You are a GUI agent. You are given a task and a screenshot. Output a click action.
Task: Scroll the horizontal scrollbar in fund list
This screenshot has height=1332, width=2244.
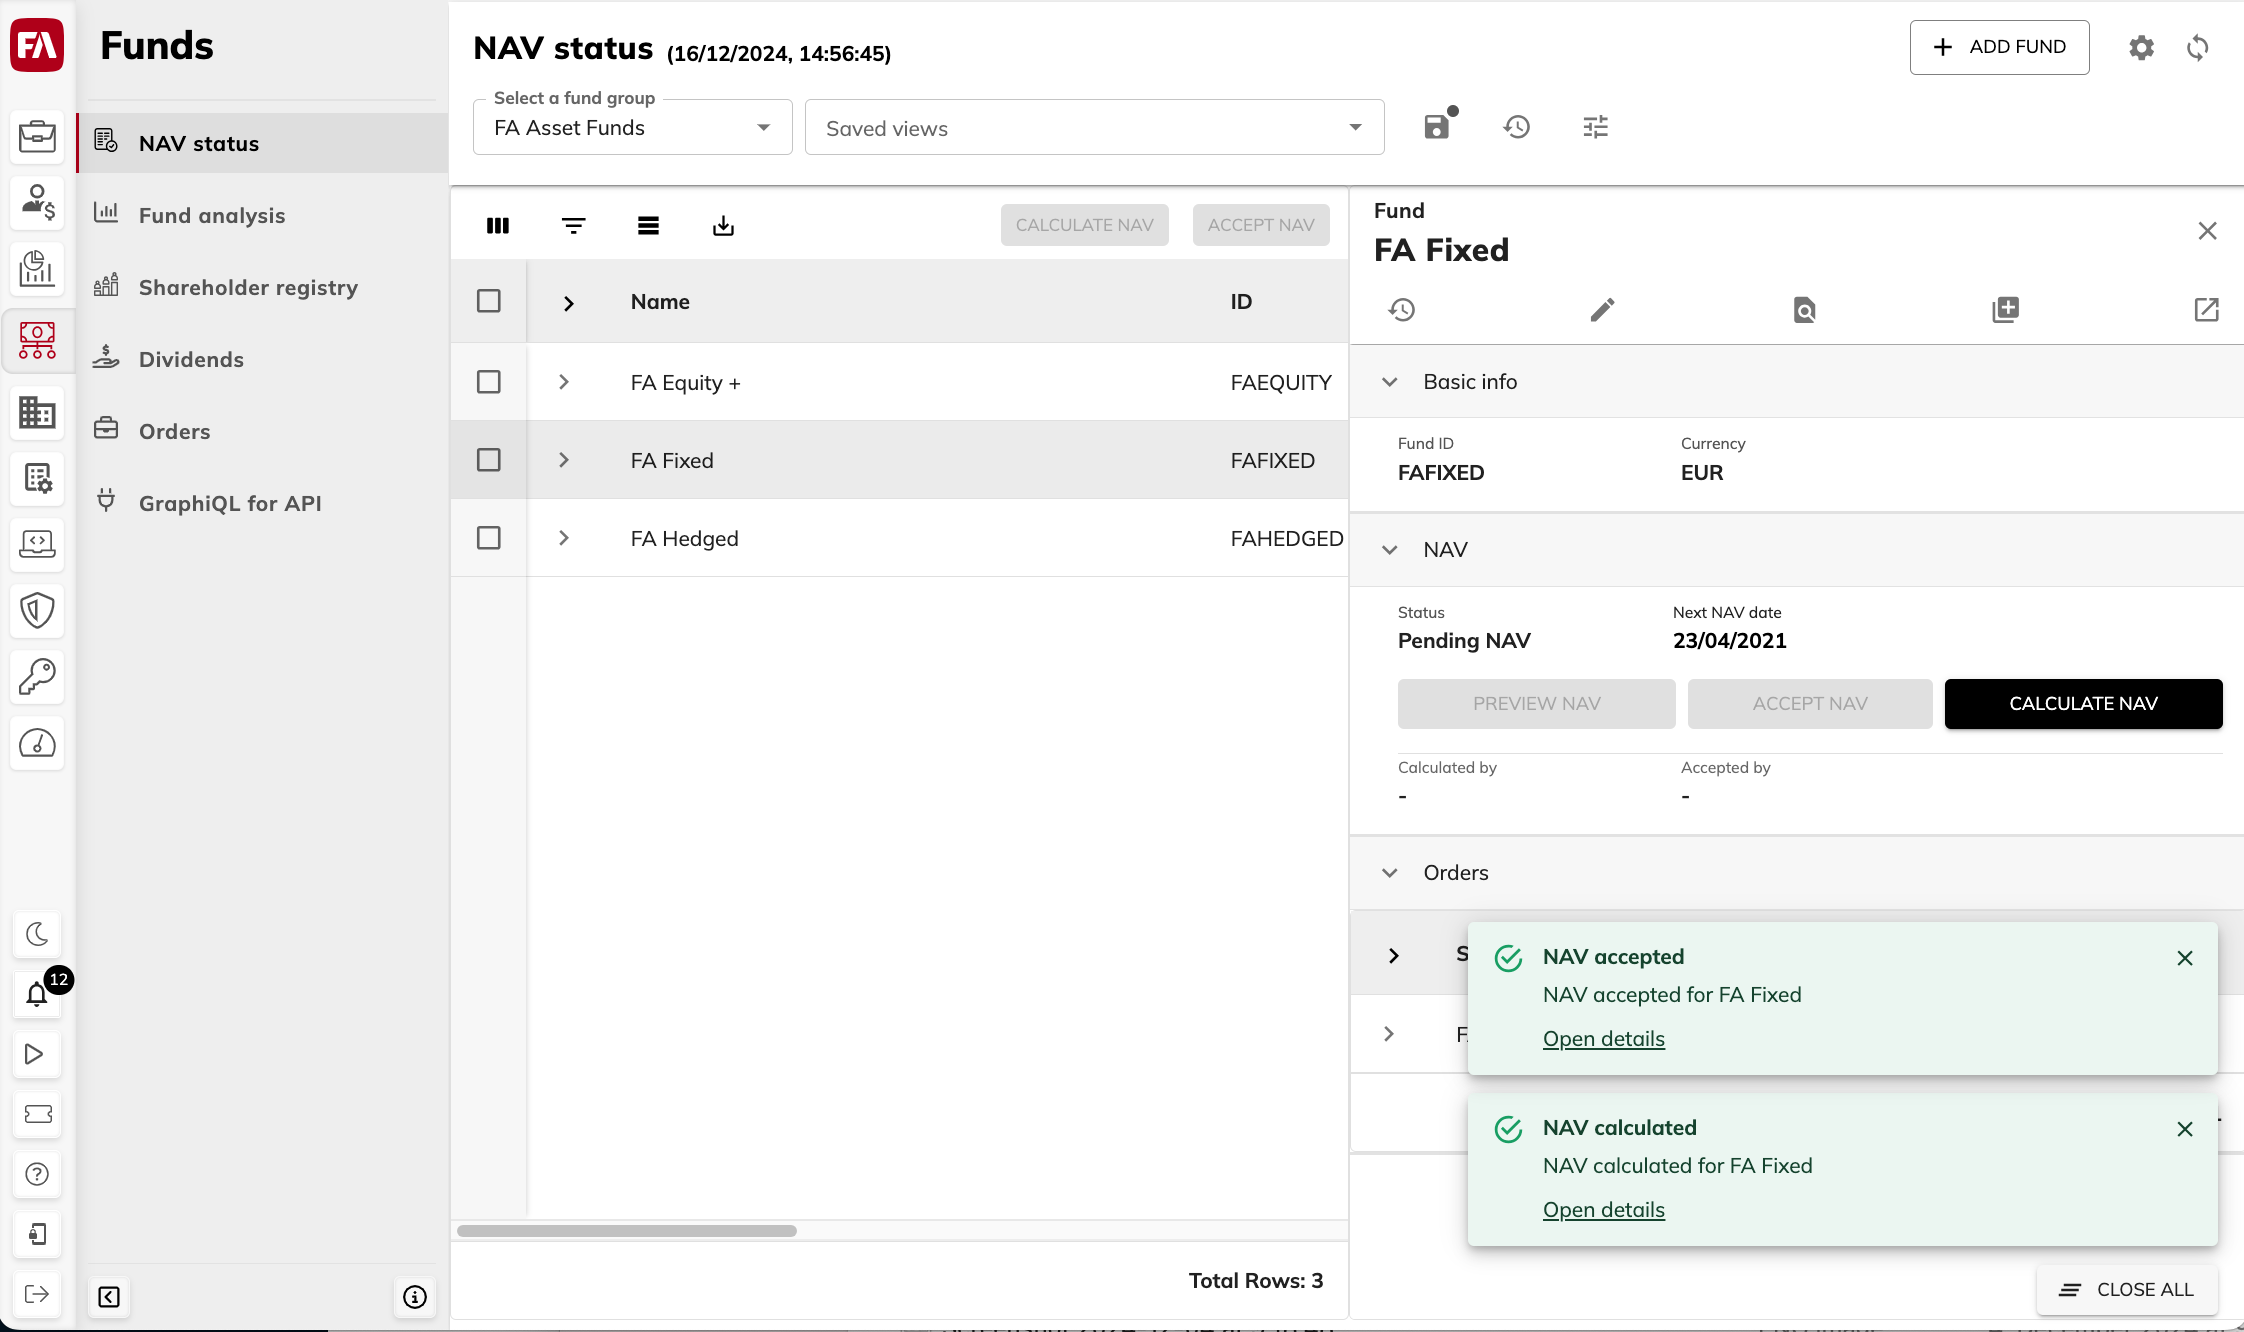pyautogui.click(x=626, y=1229)
